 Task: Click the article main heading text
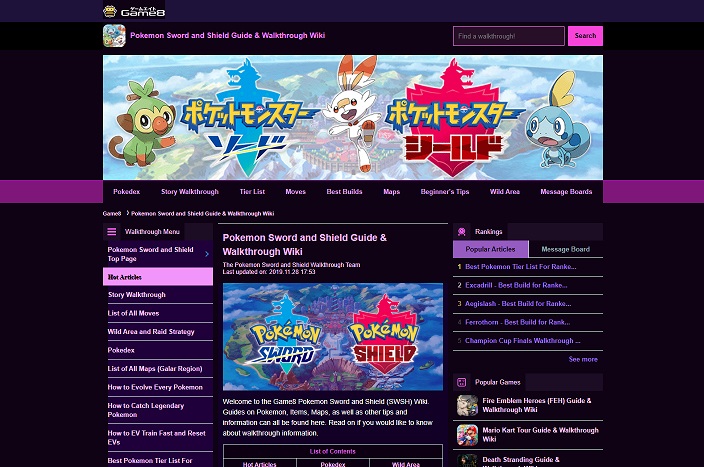tap(304, 245)
